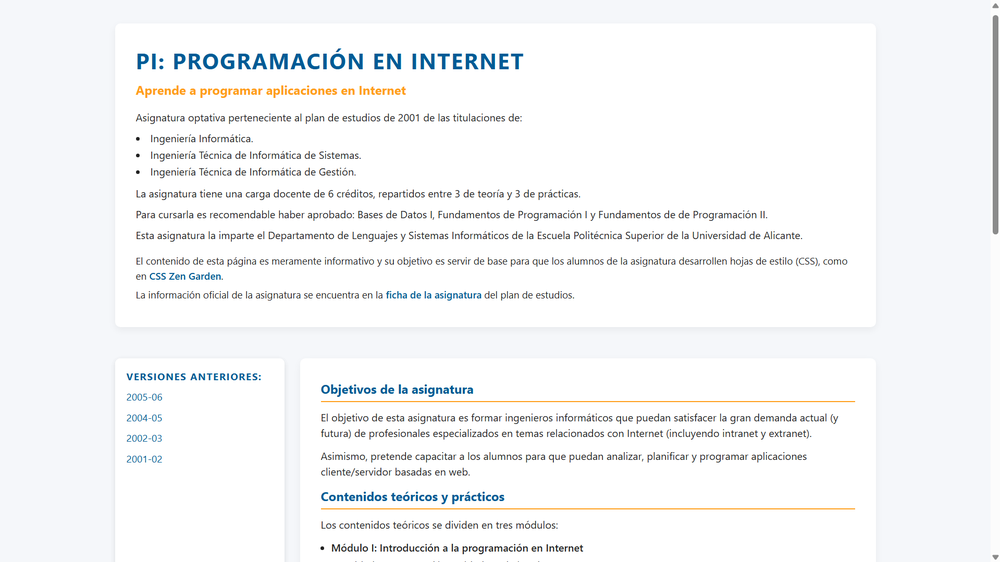
Task: Click the 'Contenidos teóricos y prácticos' heading
Action: (412, 497)
